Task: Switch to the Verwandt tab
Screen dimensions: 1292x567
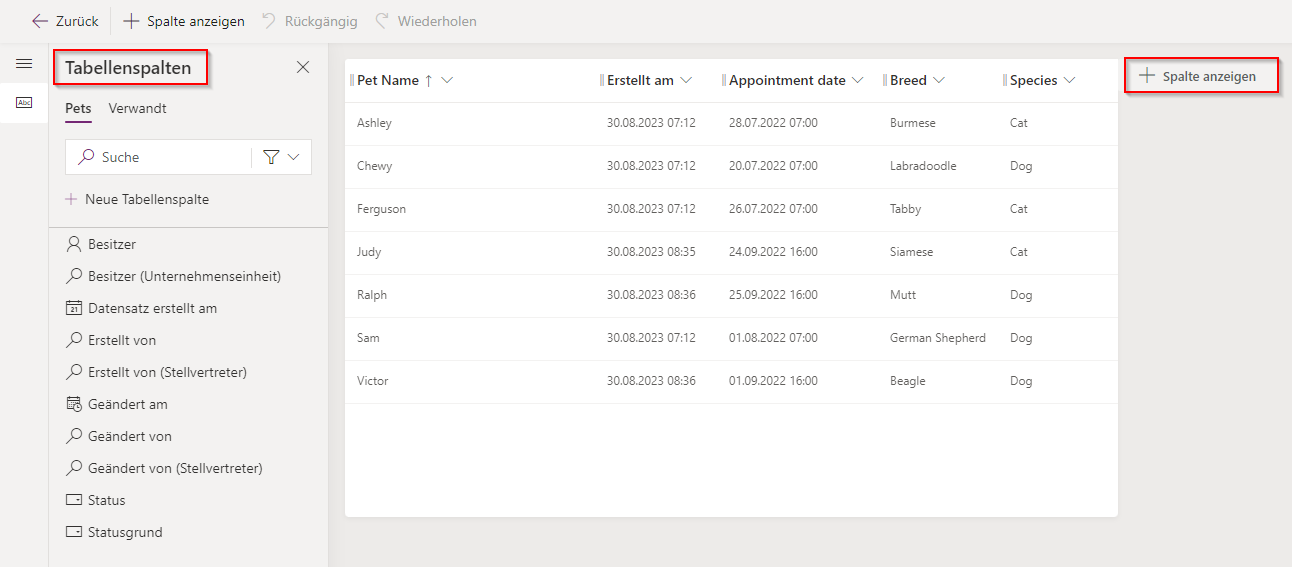Action: click(137, 108)
